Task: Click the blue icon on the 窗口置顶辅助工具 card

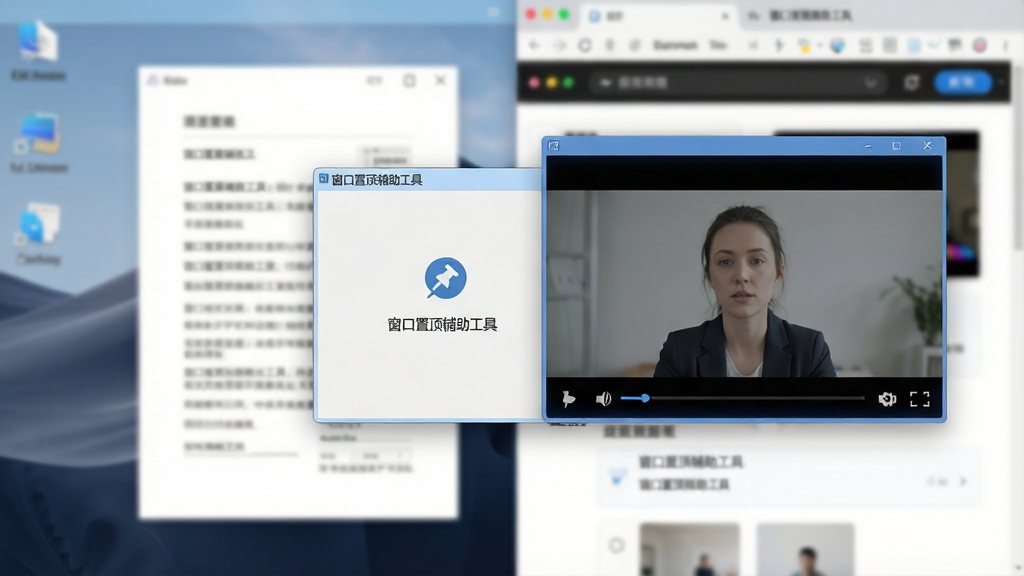Action: [x=616, y=477]
